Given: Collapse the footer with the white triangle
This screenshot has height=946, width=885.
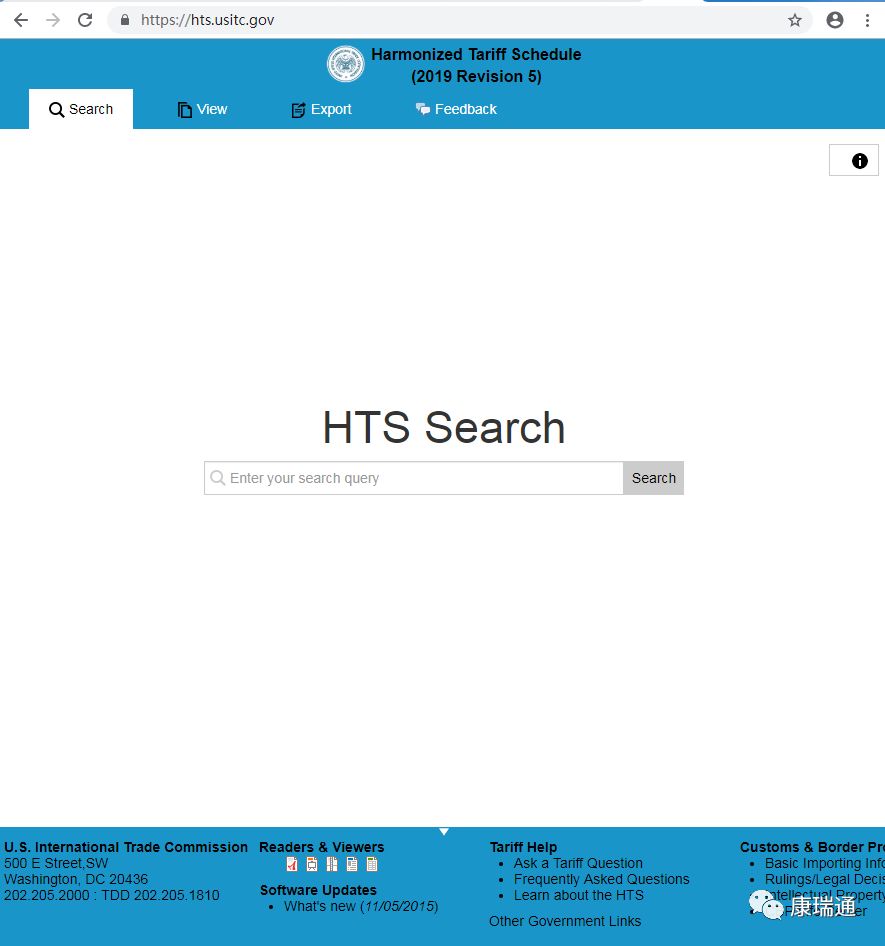Looking at the screenshot, I should click(x=444, y=832).
